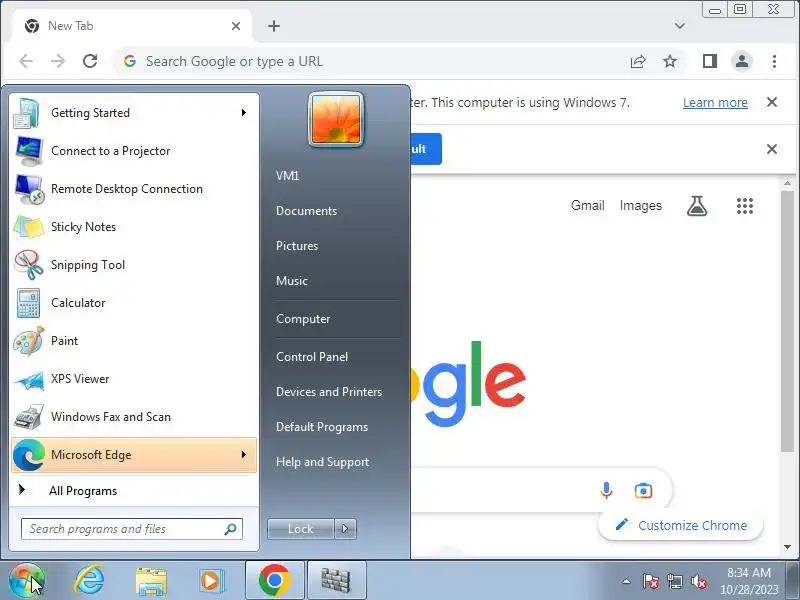Toggle Chrome side panel
The image size is (800, 600).
pyautogui.click(x=710, y=62)
